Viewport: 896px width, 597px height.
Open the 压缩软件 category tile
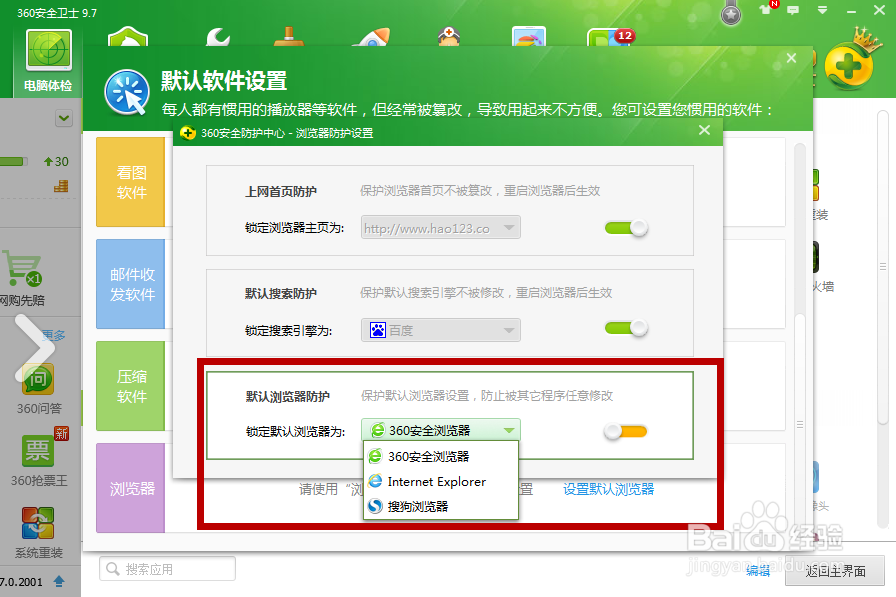pos(131,386)
